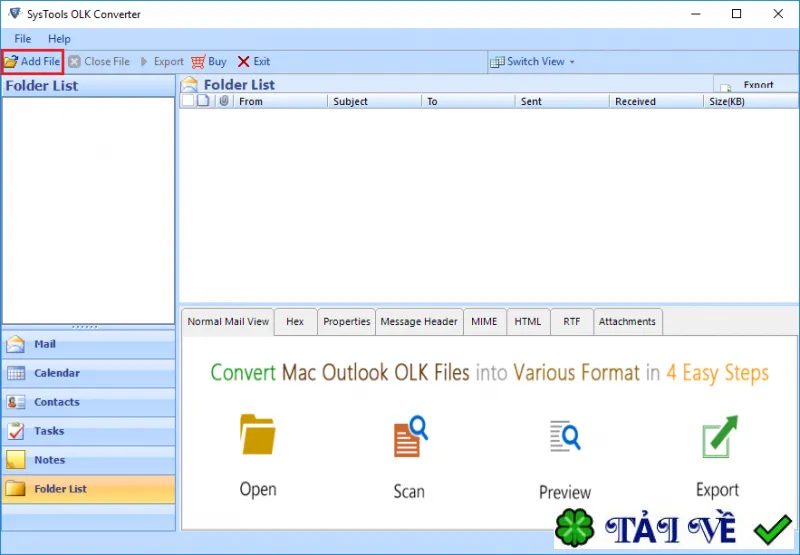Click the Add File toolbar icon

pos(11,62)
